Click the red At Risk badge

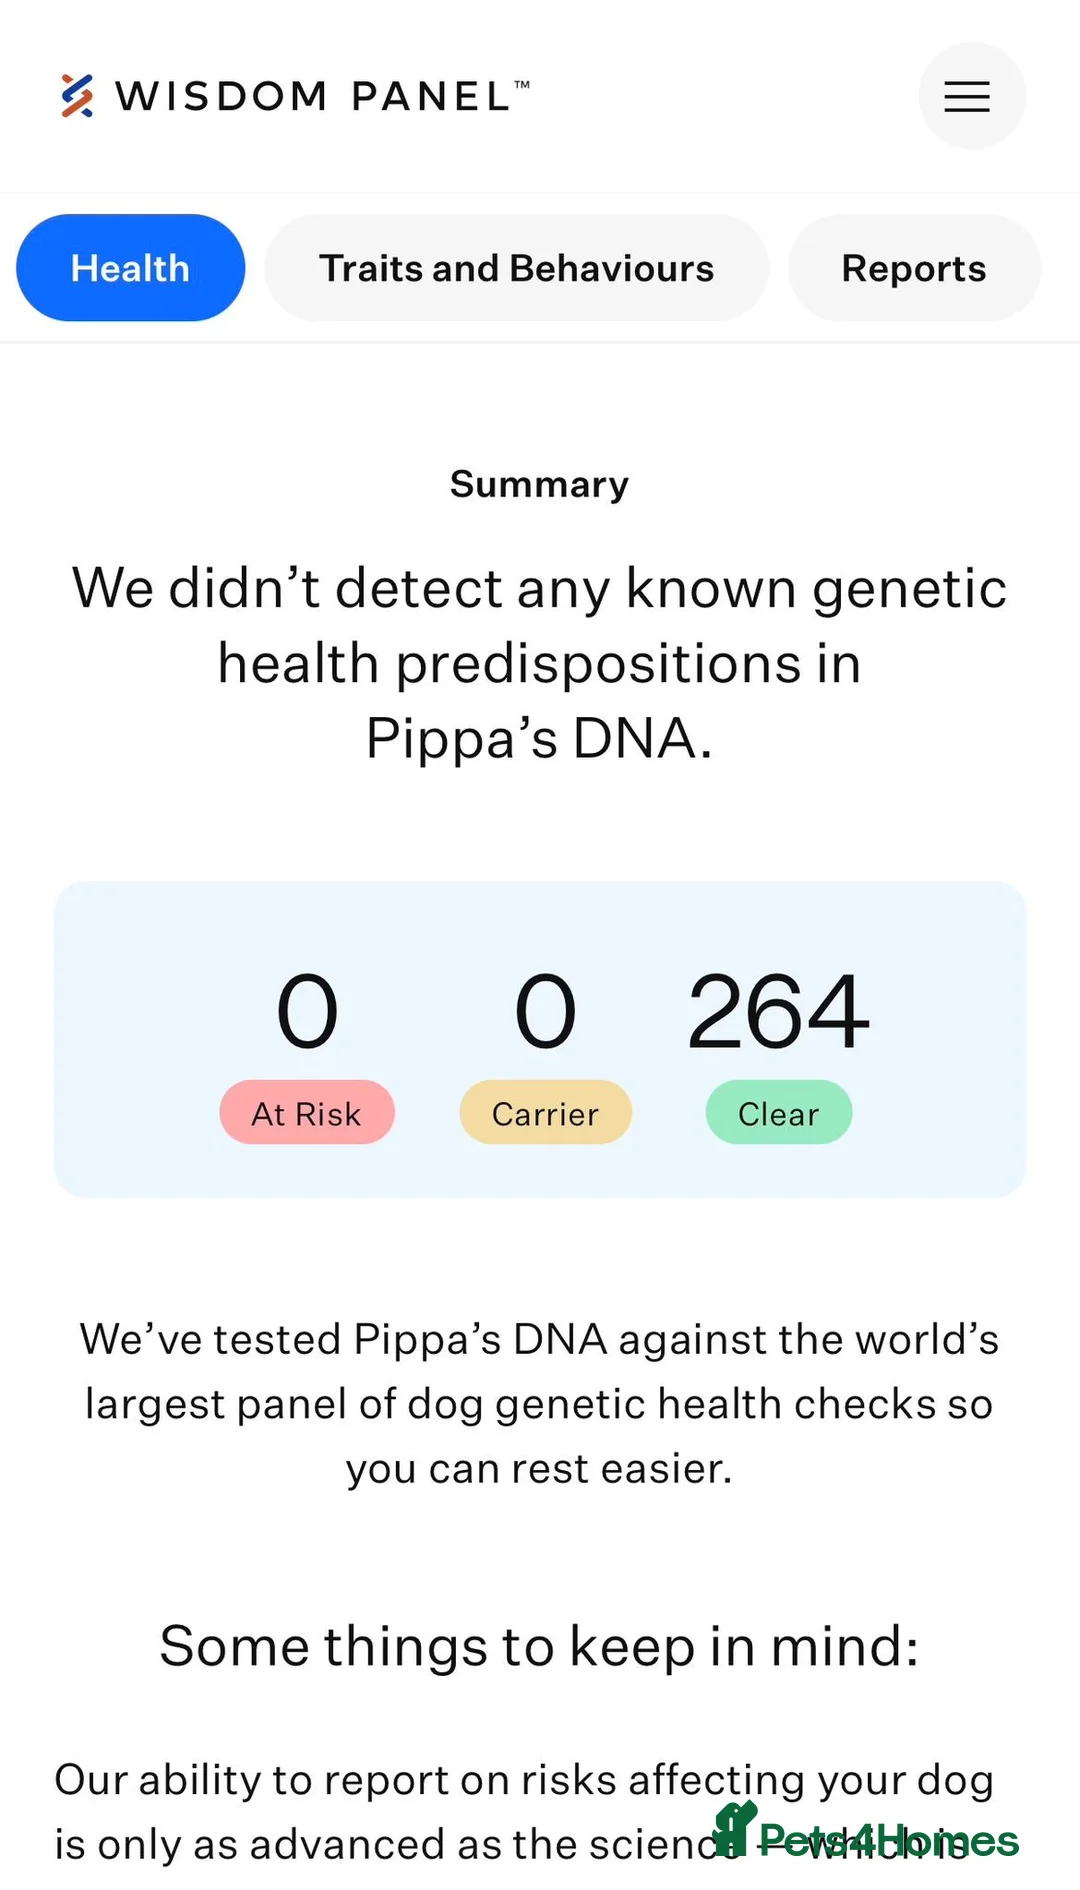[x=306, y=1113]
